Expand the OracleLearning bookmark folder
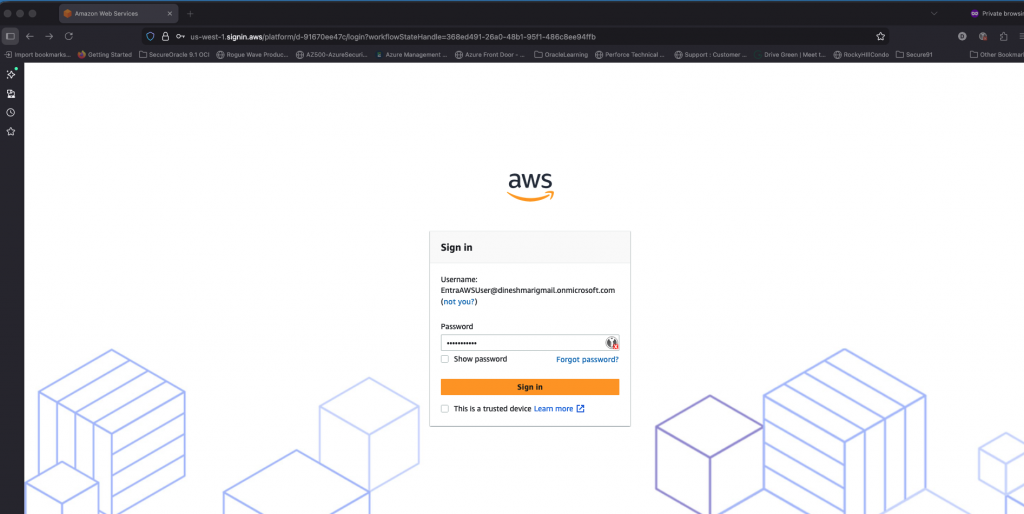 tap(561, 55)
